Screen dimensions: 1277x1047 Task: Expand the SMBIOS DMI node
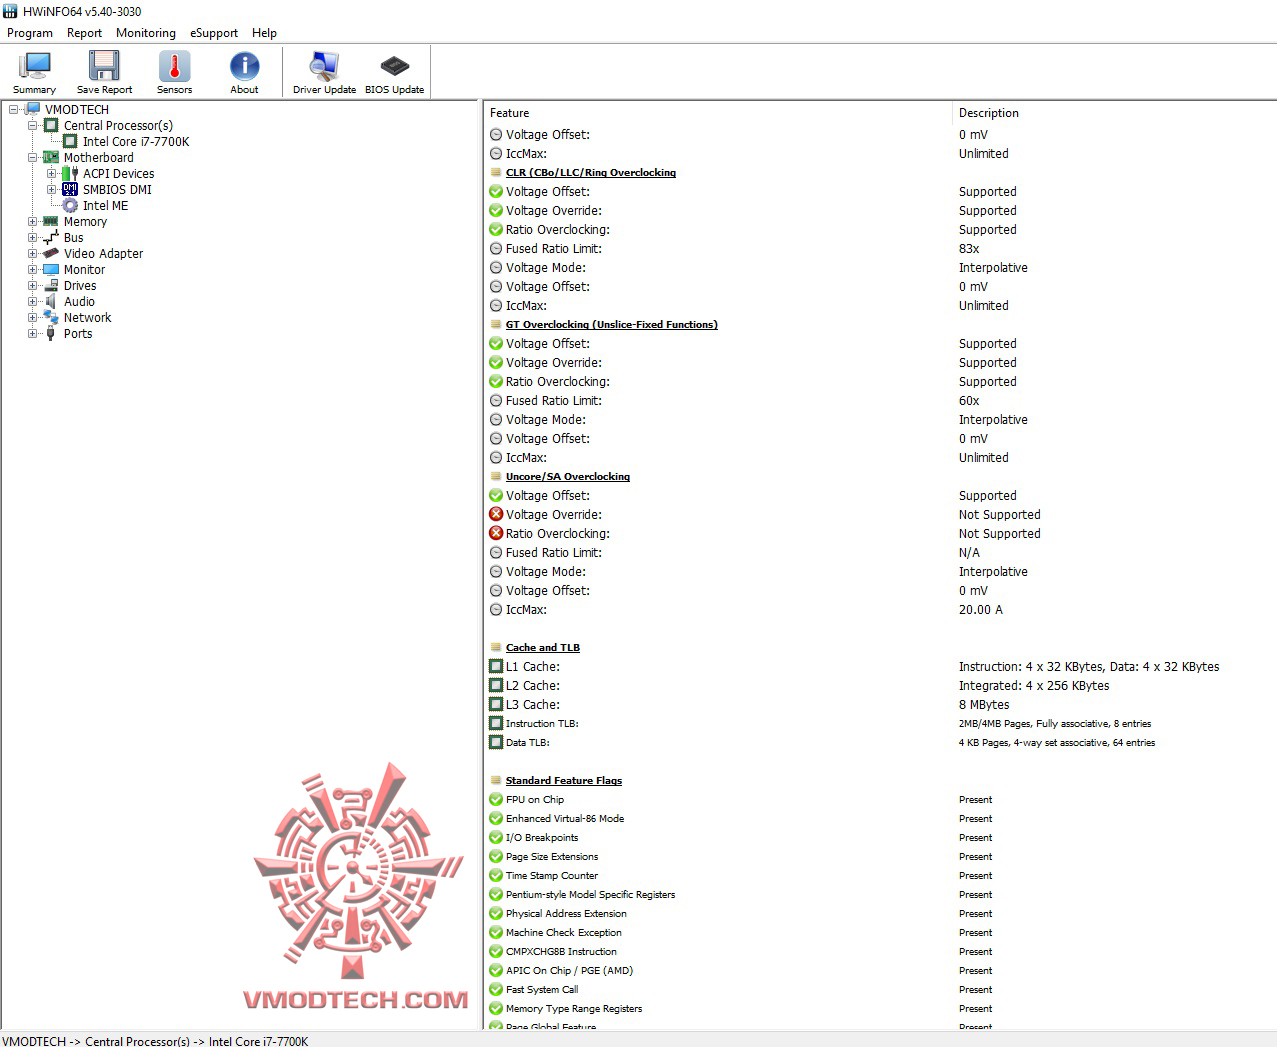[x=51, y=190]
